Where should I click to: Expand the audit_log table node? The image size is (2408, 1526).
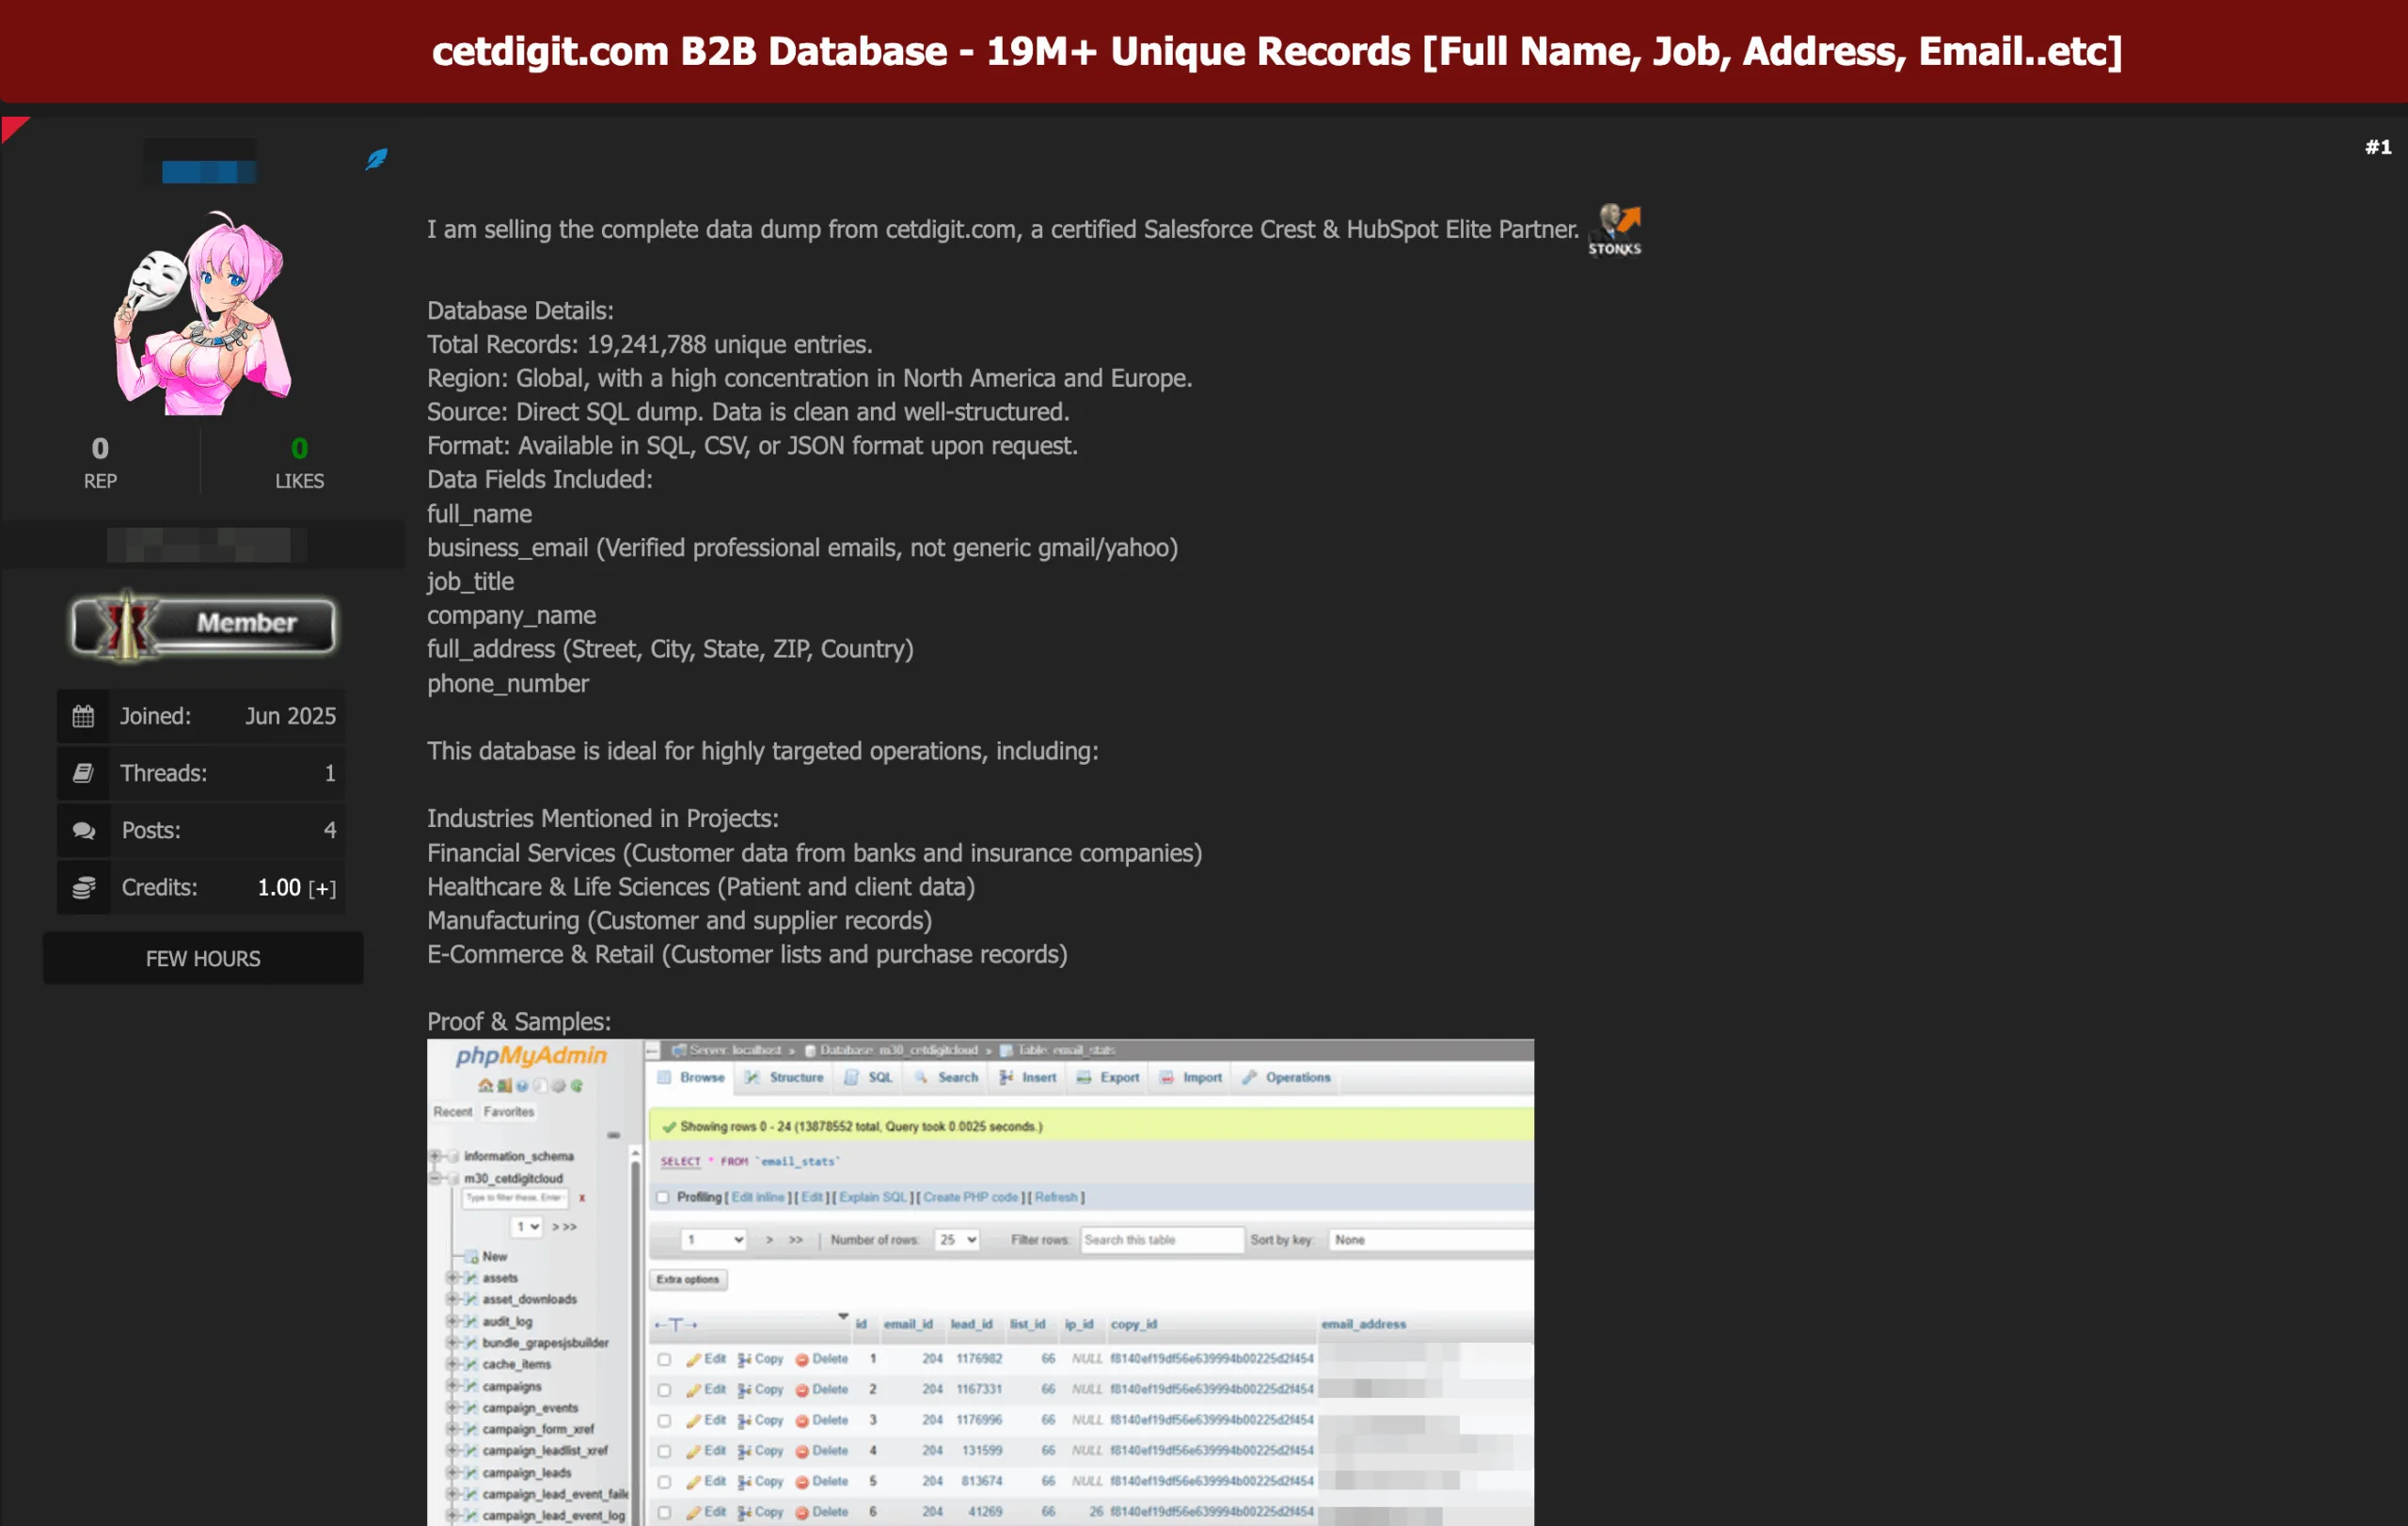(x=453, y=1321)
